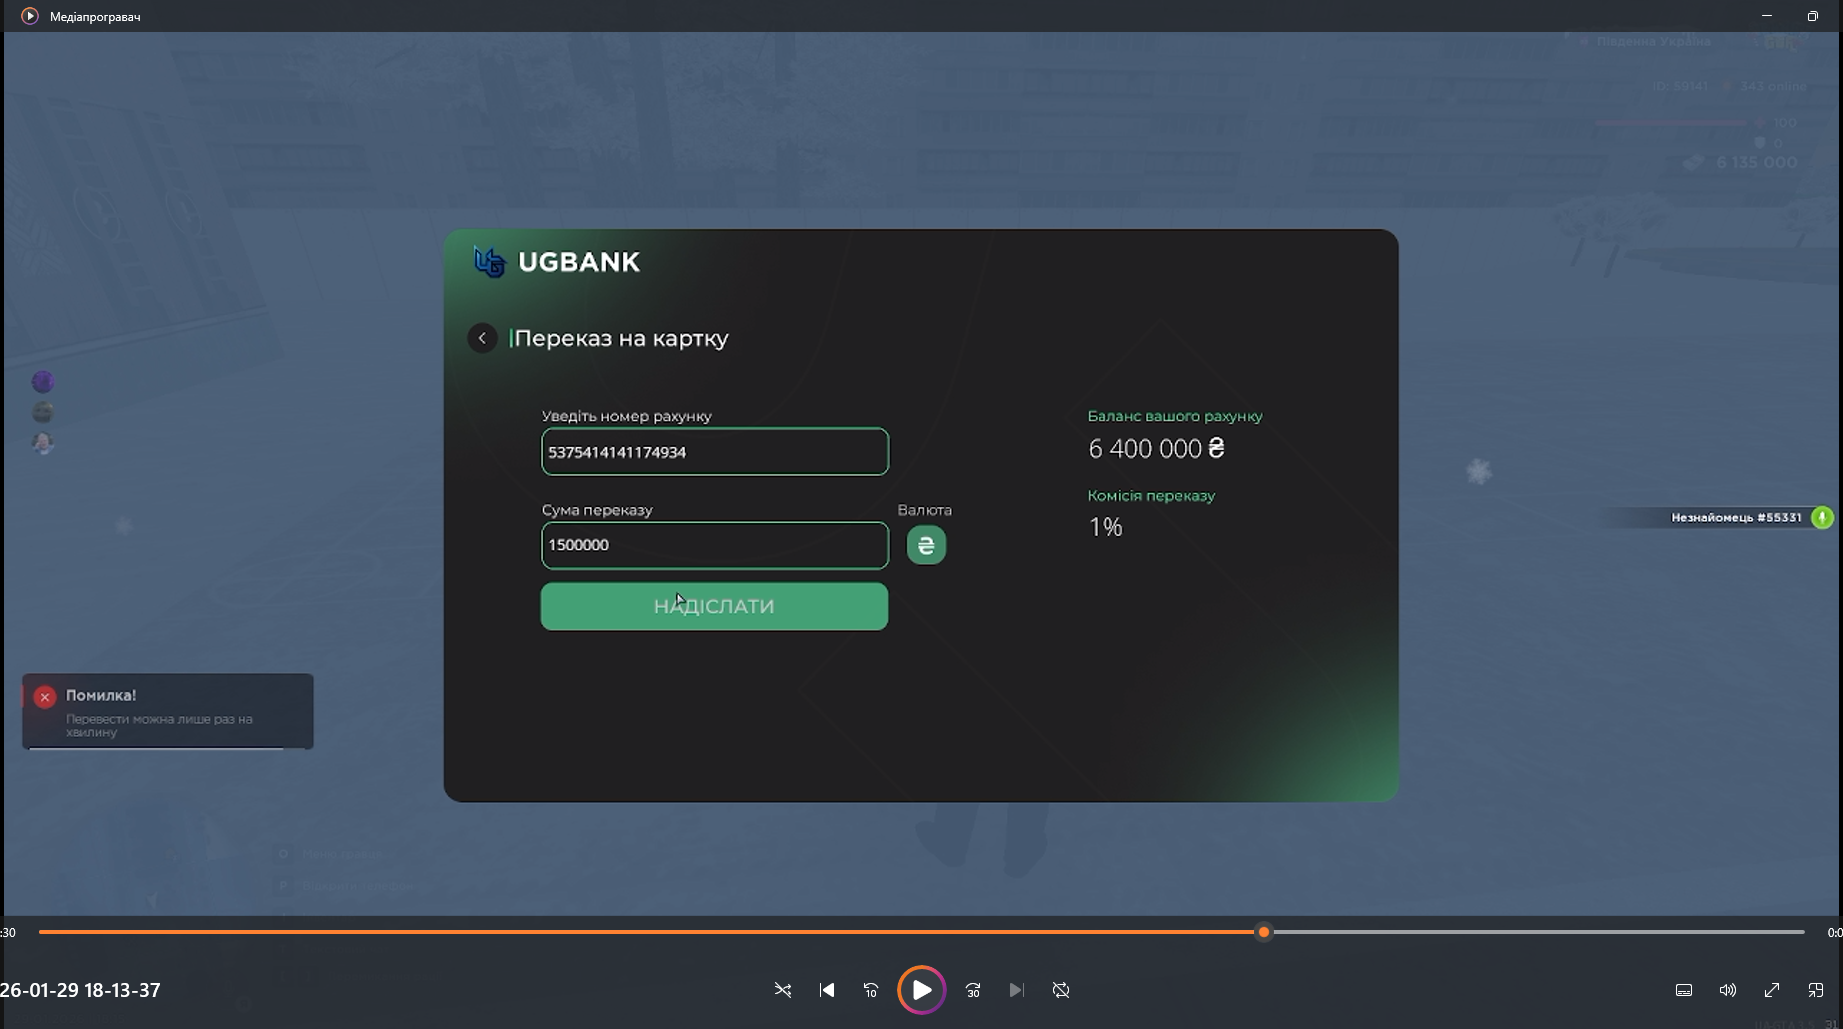1843x1029 pixels.
Task: Go to next track
Action: [1017, 990]
